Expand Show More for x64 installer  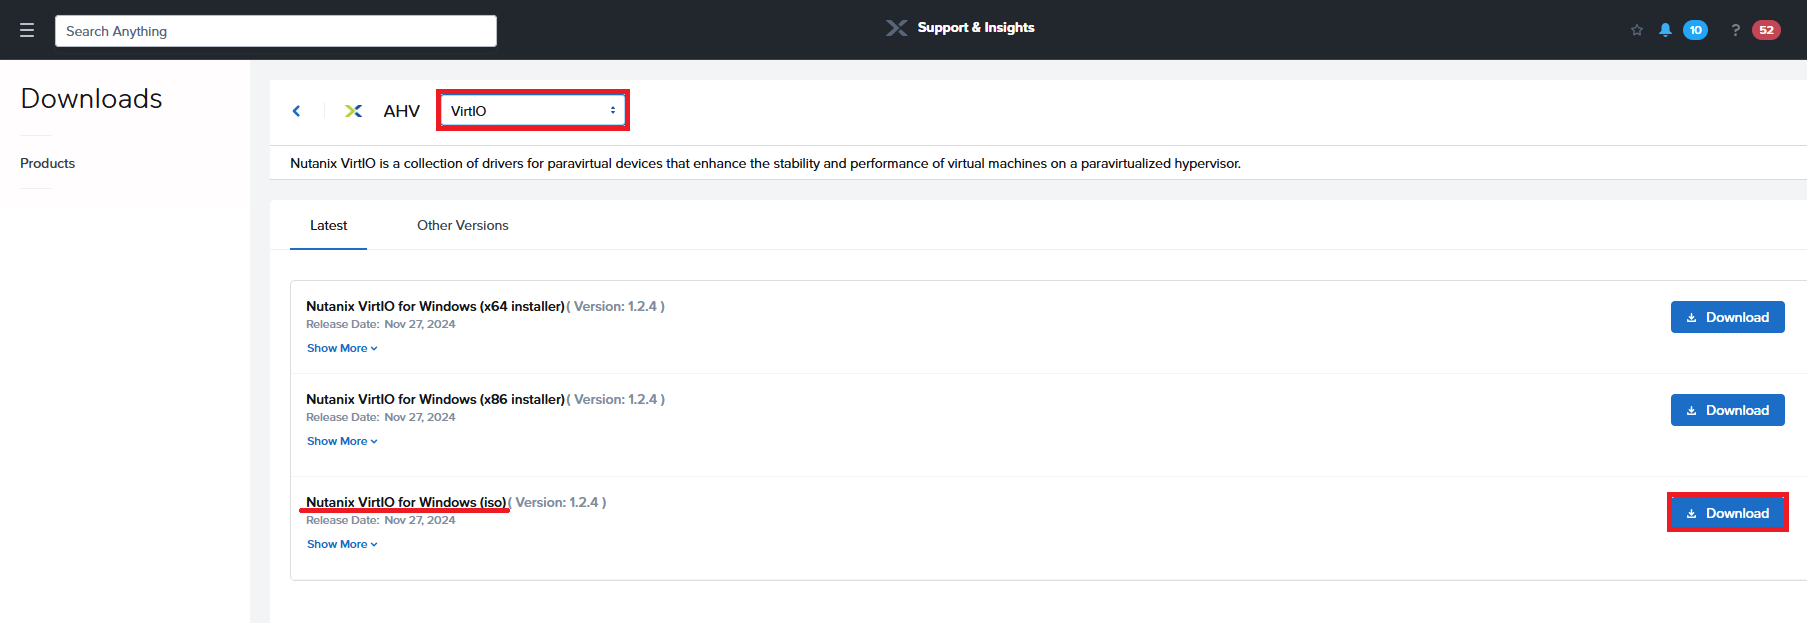pos(342,348)
